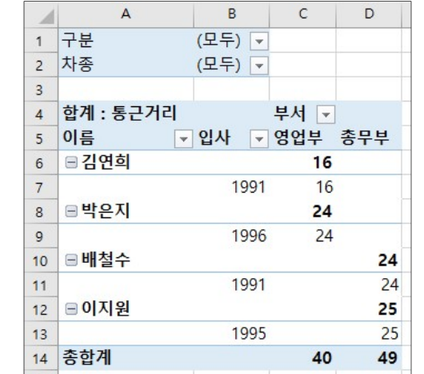
Task: Click the (모두) value in row 2
Action: point(218,65)
